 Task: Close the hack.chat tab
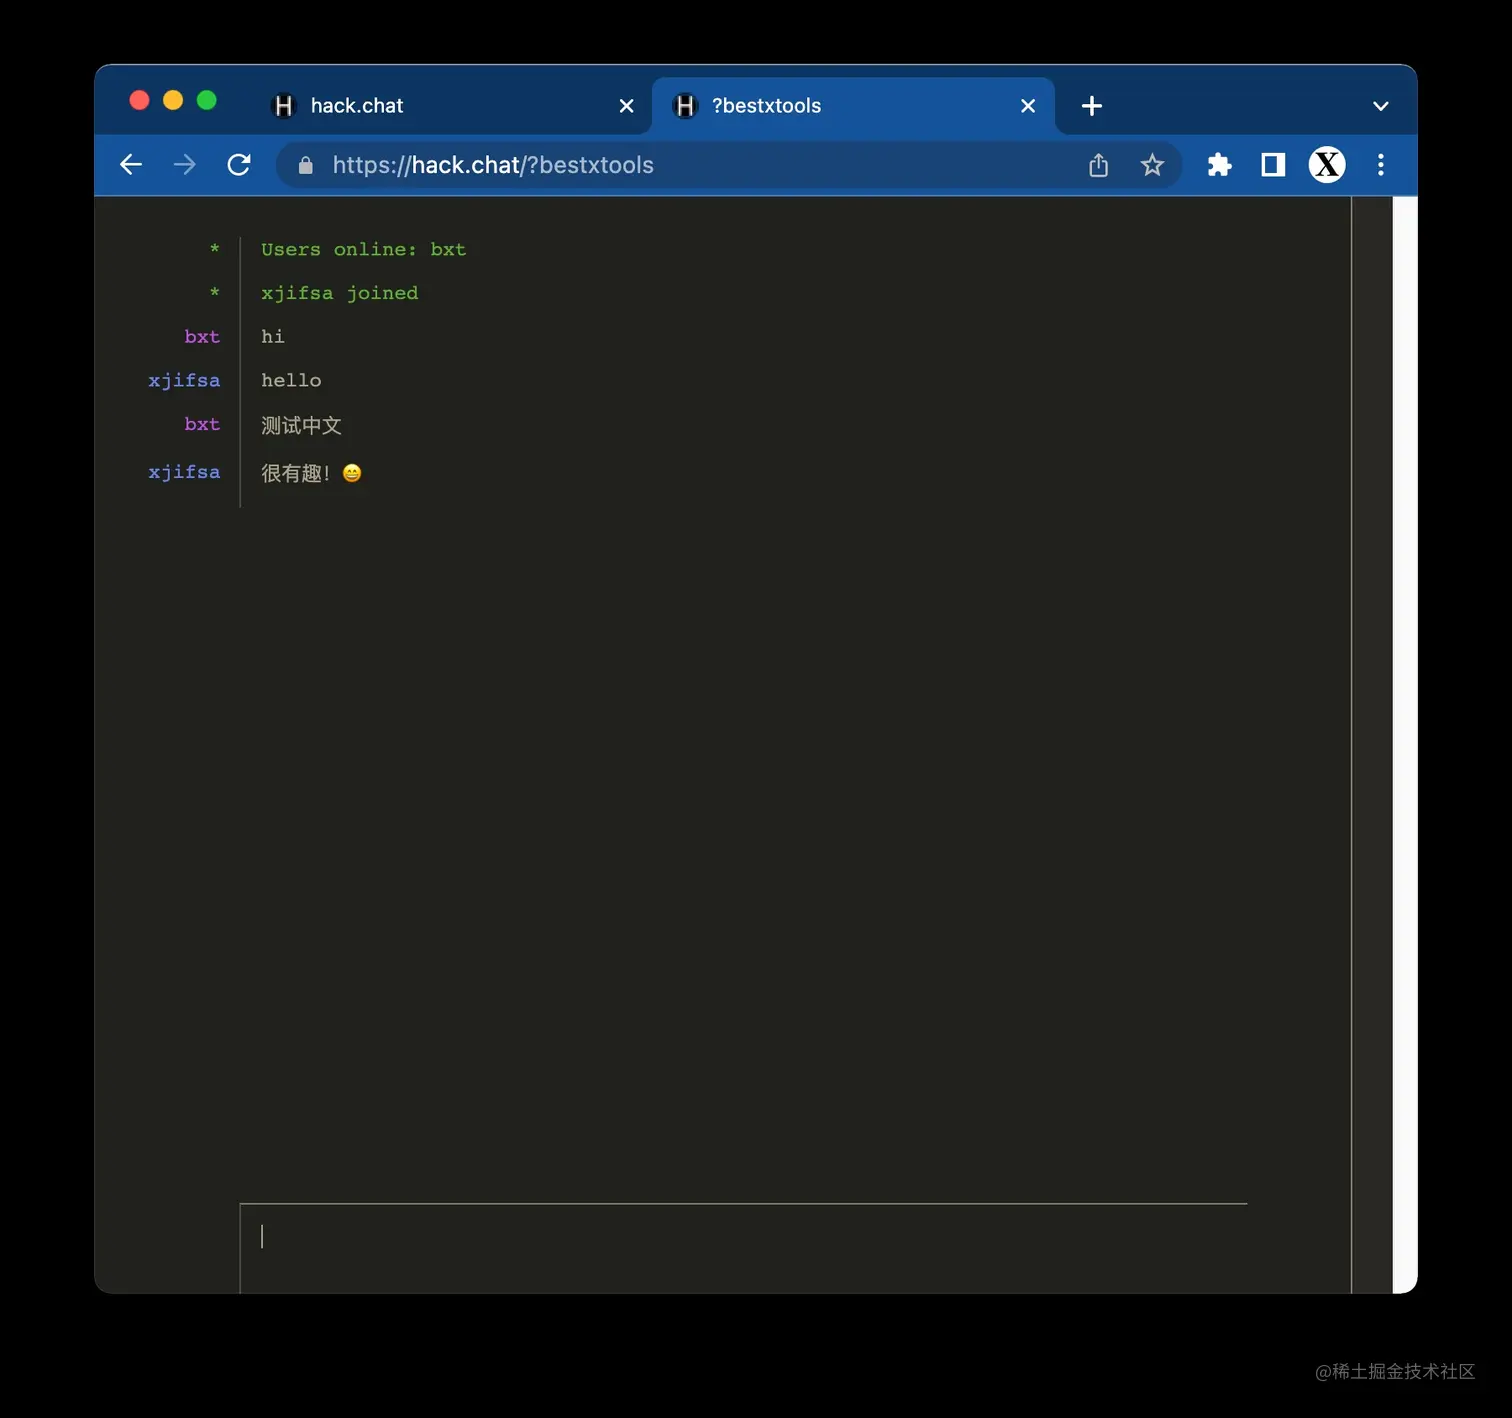[627, 106]
